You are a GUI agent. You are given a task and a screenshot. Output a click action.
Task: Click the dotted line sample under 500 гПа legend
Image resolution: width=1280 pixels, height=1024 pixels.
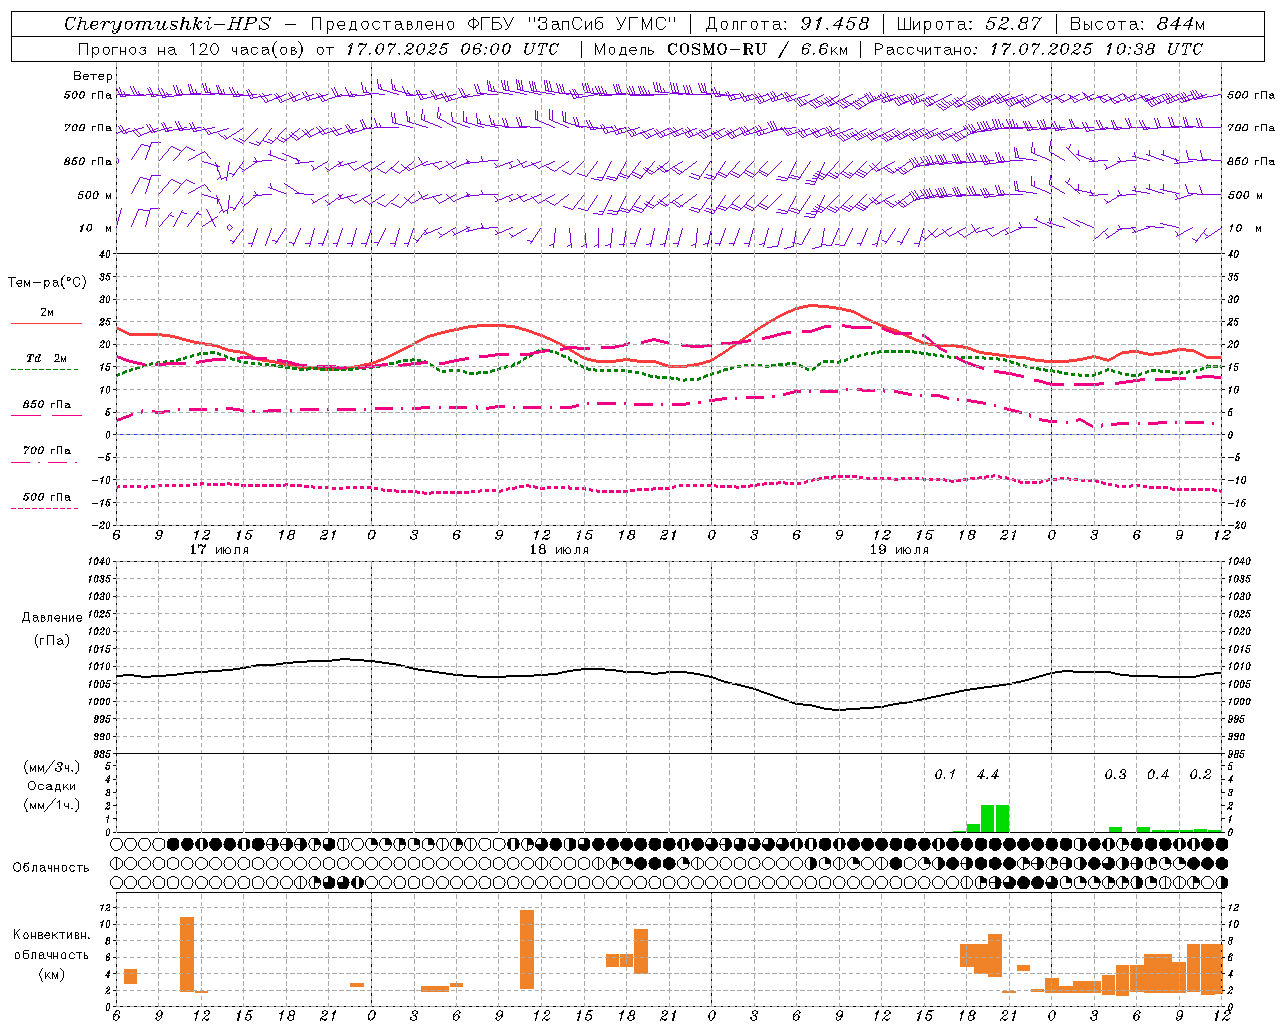[44, 508]
